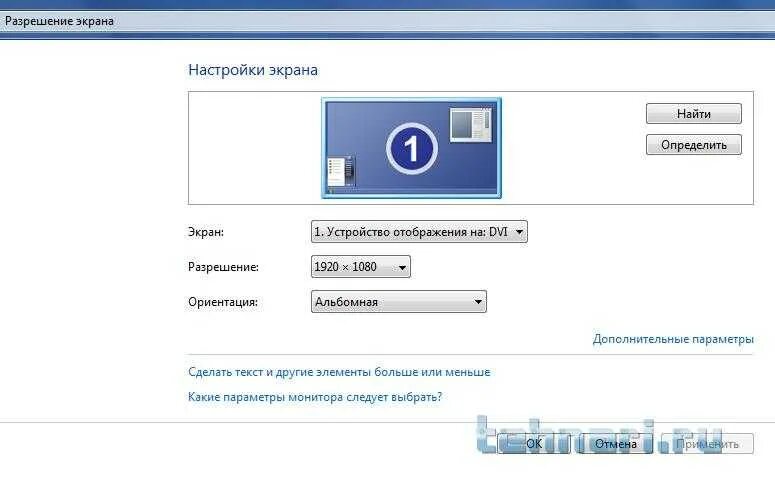This screenshot has height=486, width=775.
Task: Click the Разрешение экрана window title
Action: [x=59, y=21]
